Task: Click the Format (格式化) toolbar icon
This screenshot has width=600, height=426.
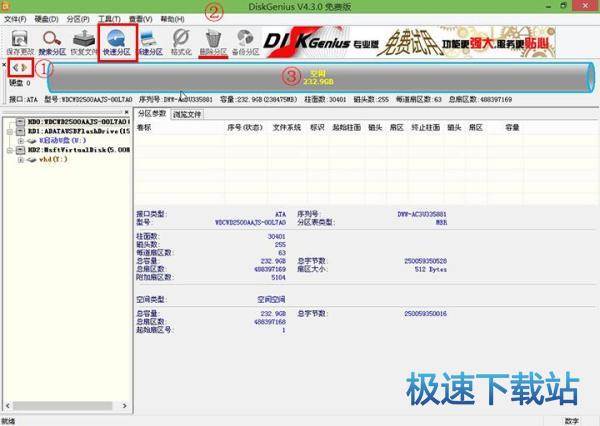Action: tap(181, 42)
